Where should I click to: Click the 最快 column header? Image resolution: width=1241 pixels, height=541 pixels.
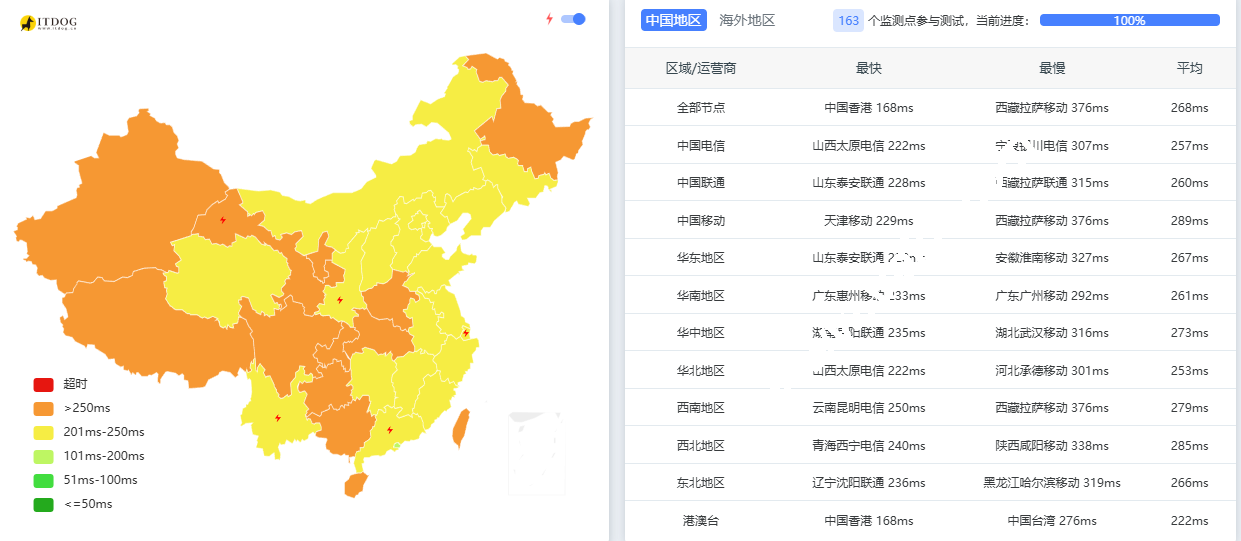coord(869,68)
